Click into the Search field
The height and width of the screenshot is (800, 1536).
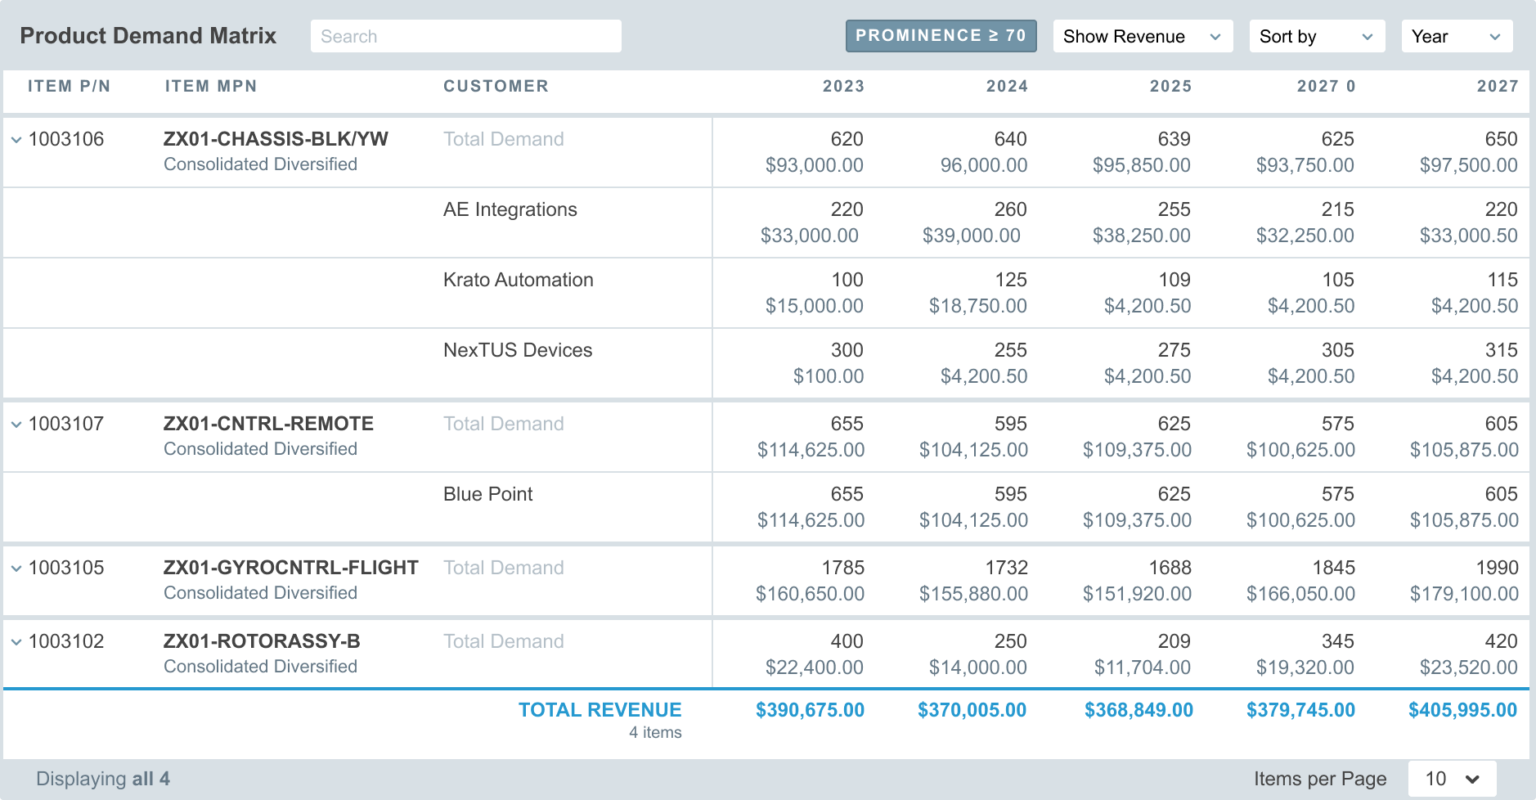(x=466, y=37)
